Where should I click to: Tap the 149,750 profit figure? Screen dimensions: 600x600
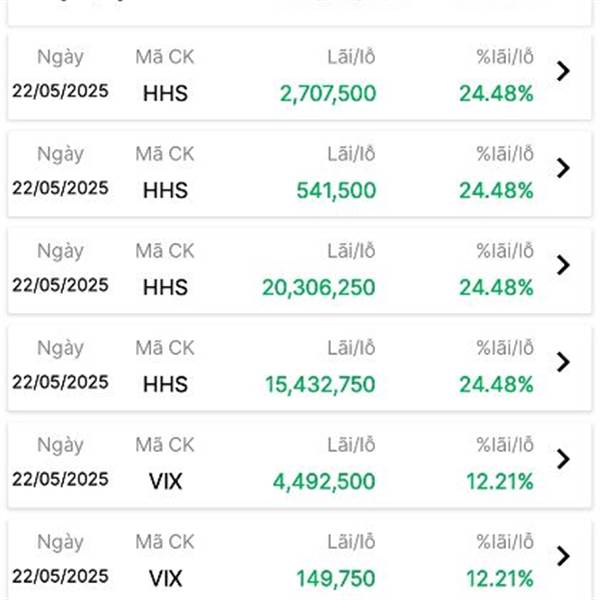pos(336,578)
